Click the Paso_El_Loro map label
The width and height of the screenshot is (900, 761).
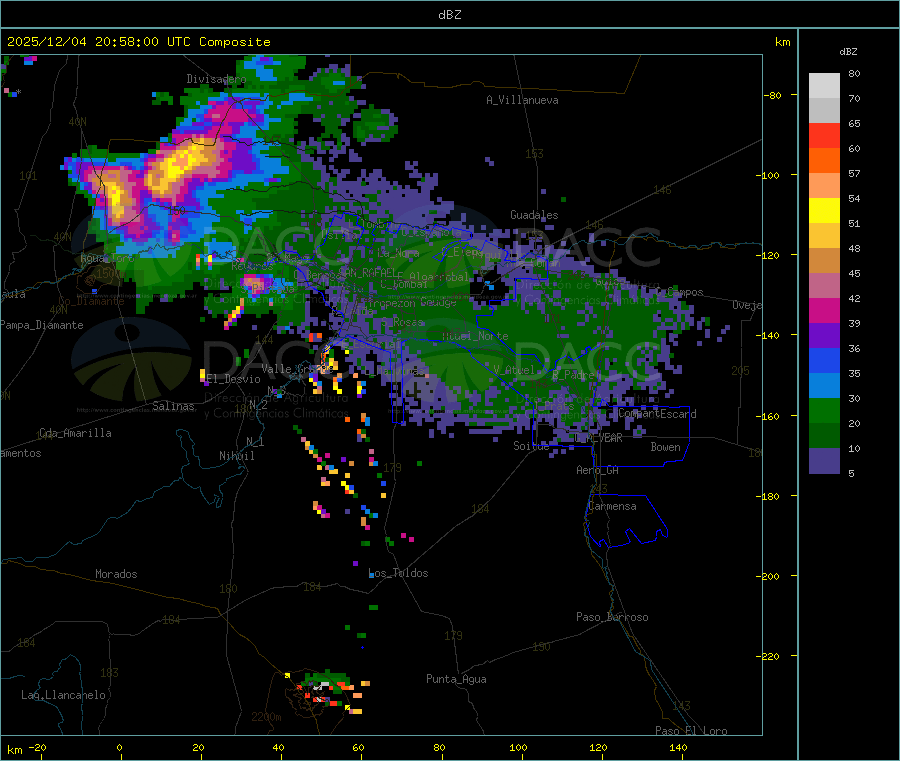click(691, 731)
